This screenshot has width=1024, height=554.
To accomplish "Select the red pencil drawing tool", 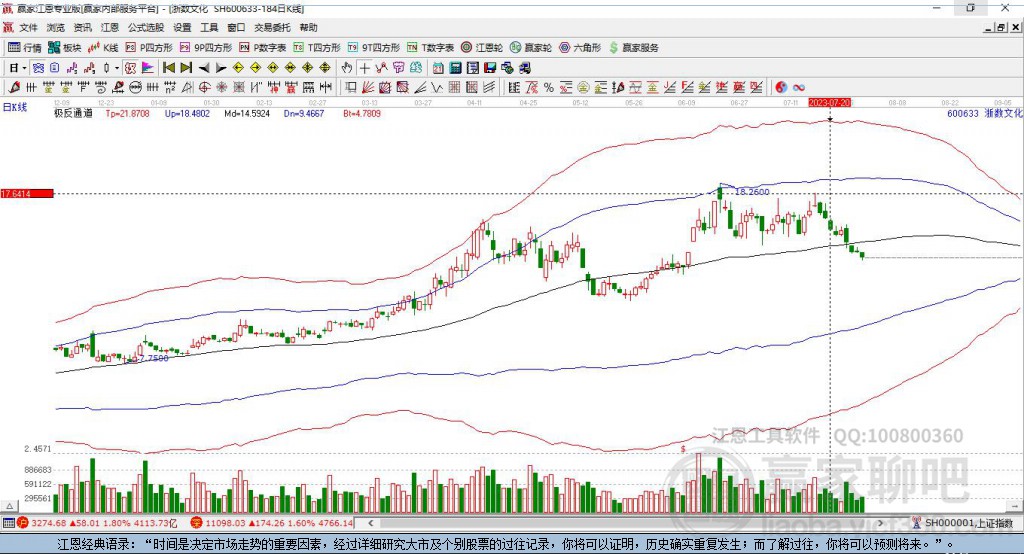I will [x=14, y=87].
